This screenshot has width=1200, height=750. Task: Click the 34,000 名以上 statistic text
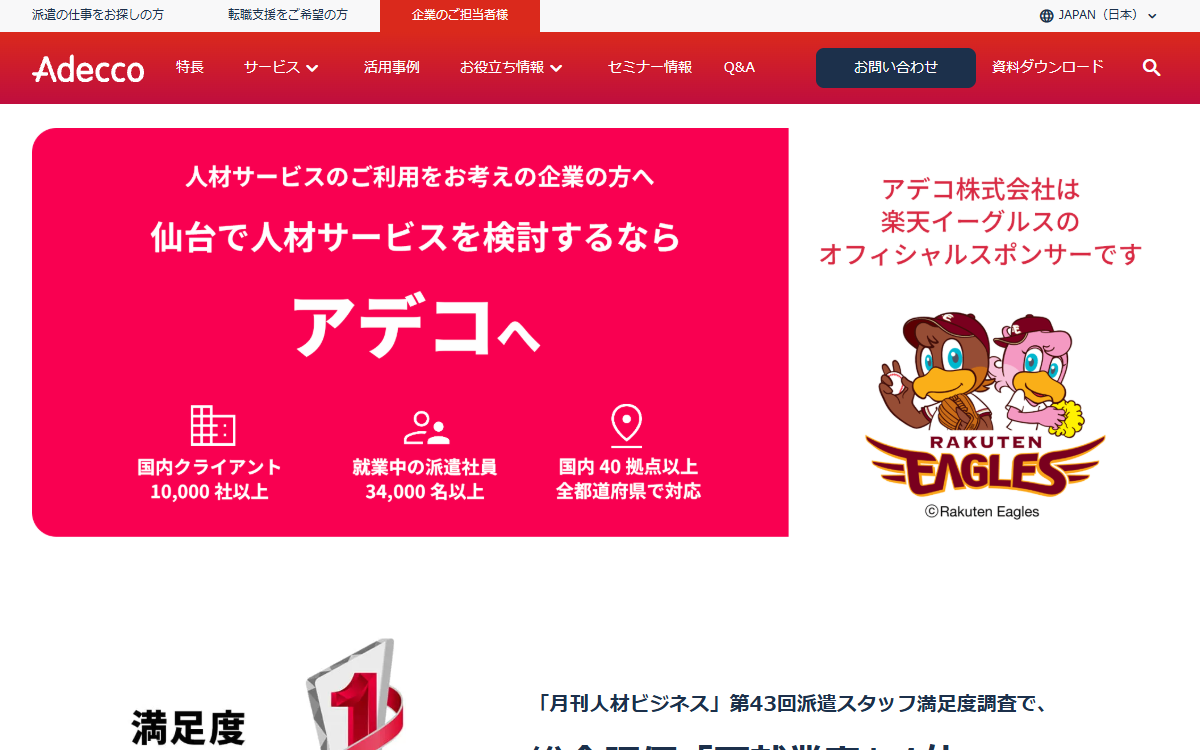425,491
